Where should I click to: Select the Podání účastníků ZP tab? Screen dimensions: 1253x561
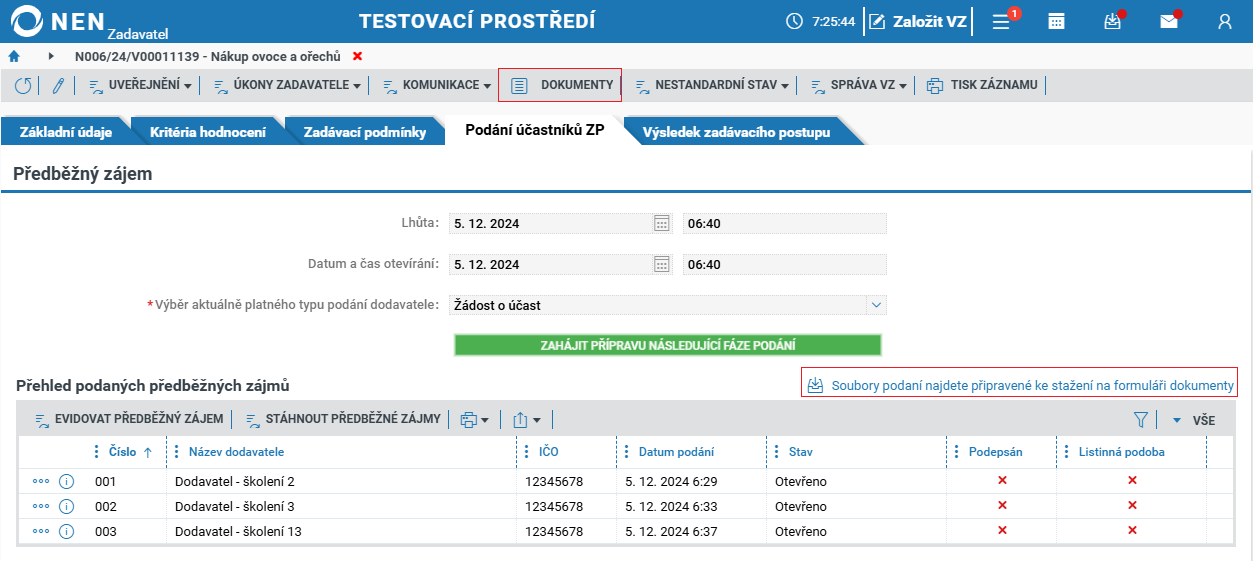pos(534,131)
